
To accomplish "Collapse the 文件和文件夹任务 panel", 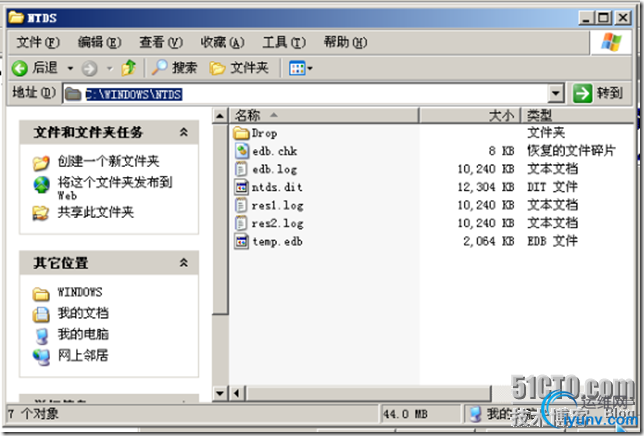I will [x=184, y=132].
